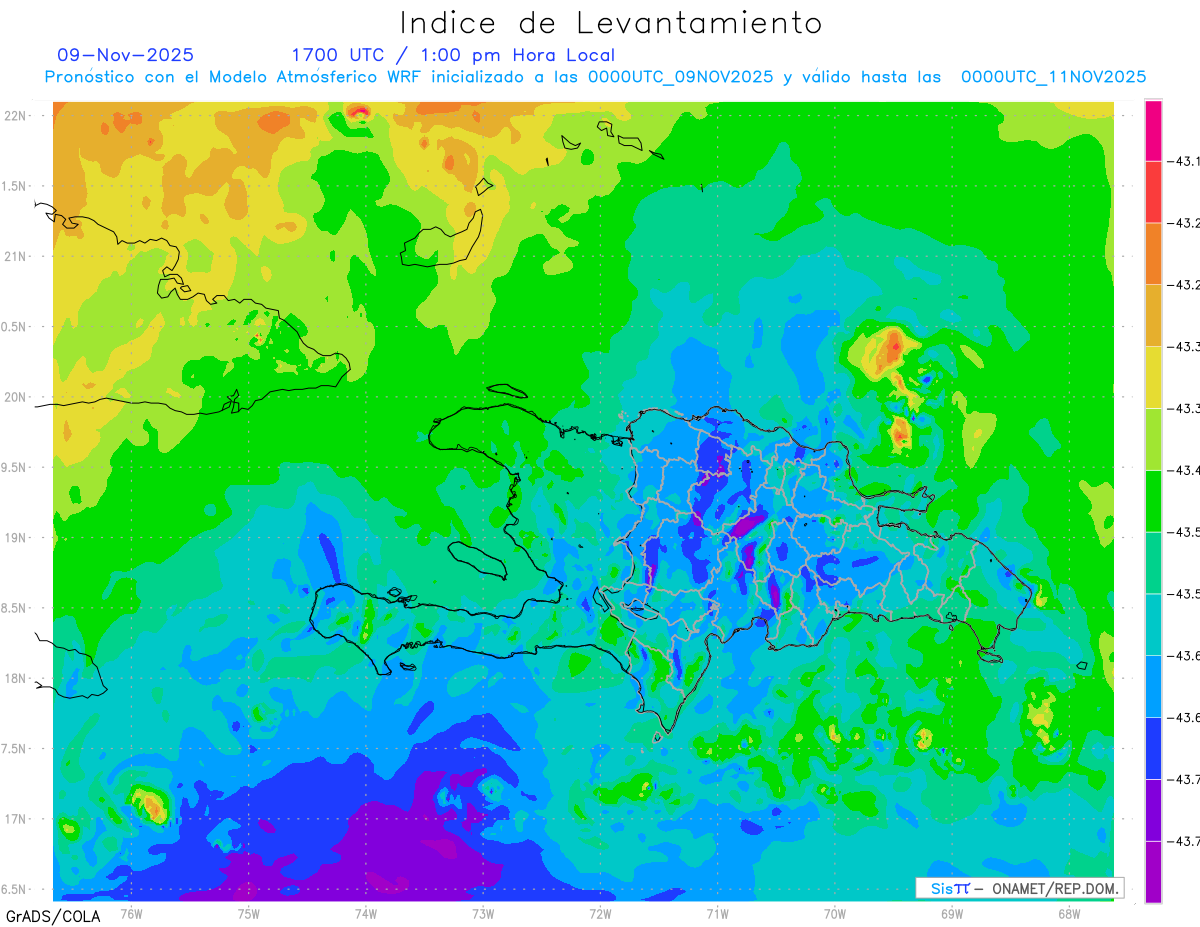Click the '8.5N' latitude label
The image size is (1200, 927).
(15, 608)
